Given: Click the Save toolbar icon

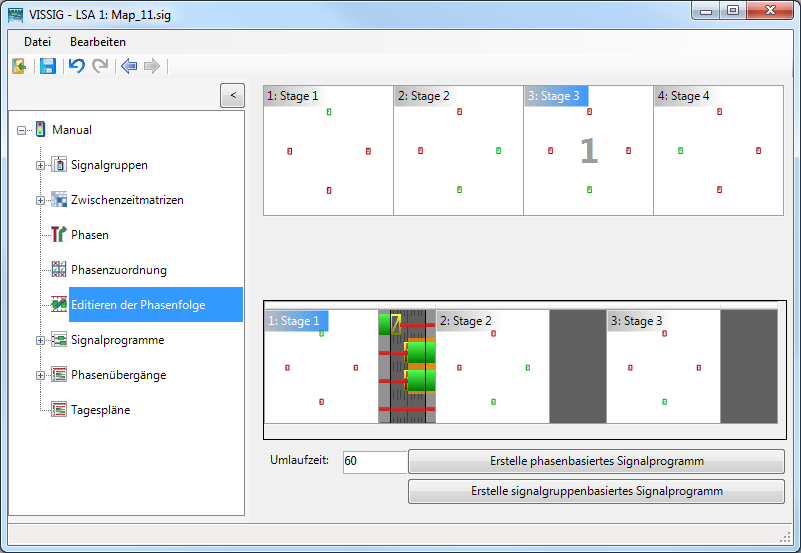Looking at the screenshot, I should pyautogui.click(x=47, y=66).
